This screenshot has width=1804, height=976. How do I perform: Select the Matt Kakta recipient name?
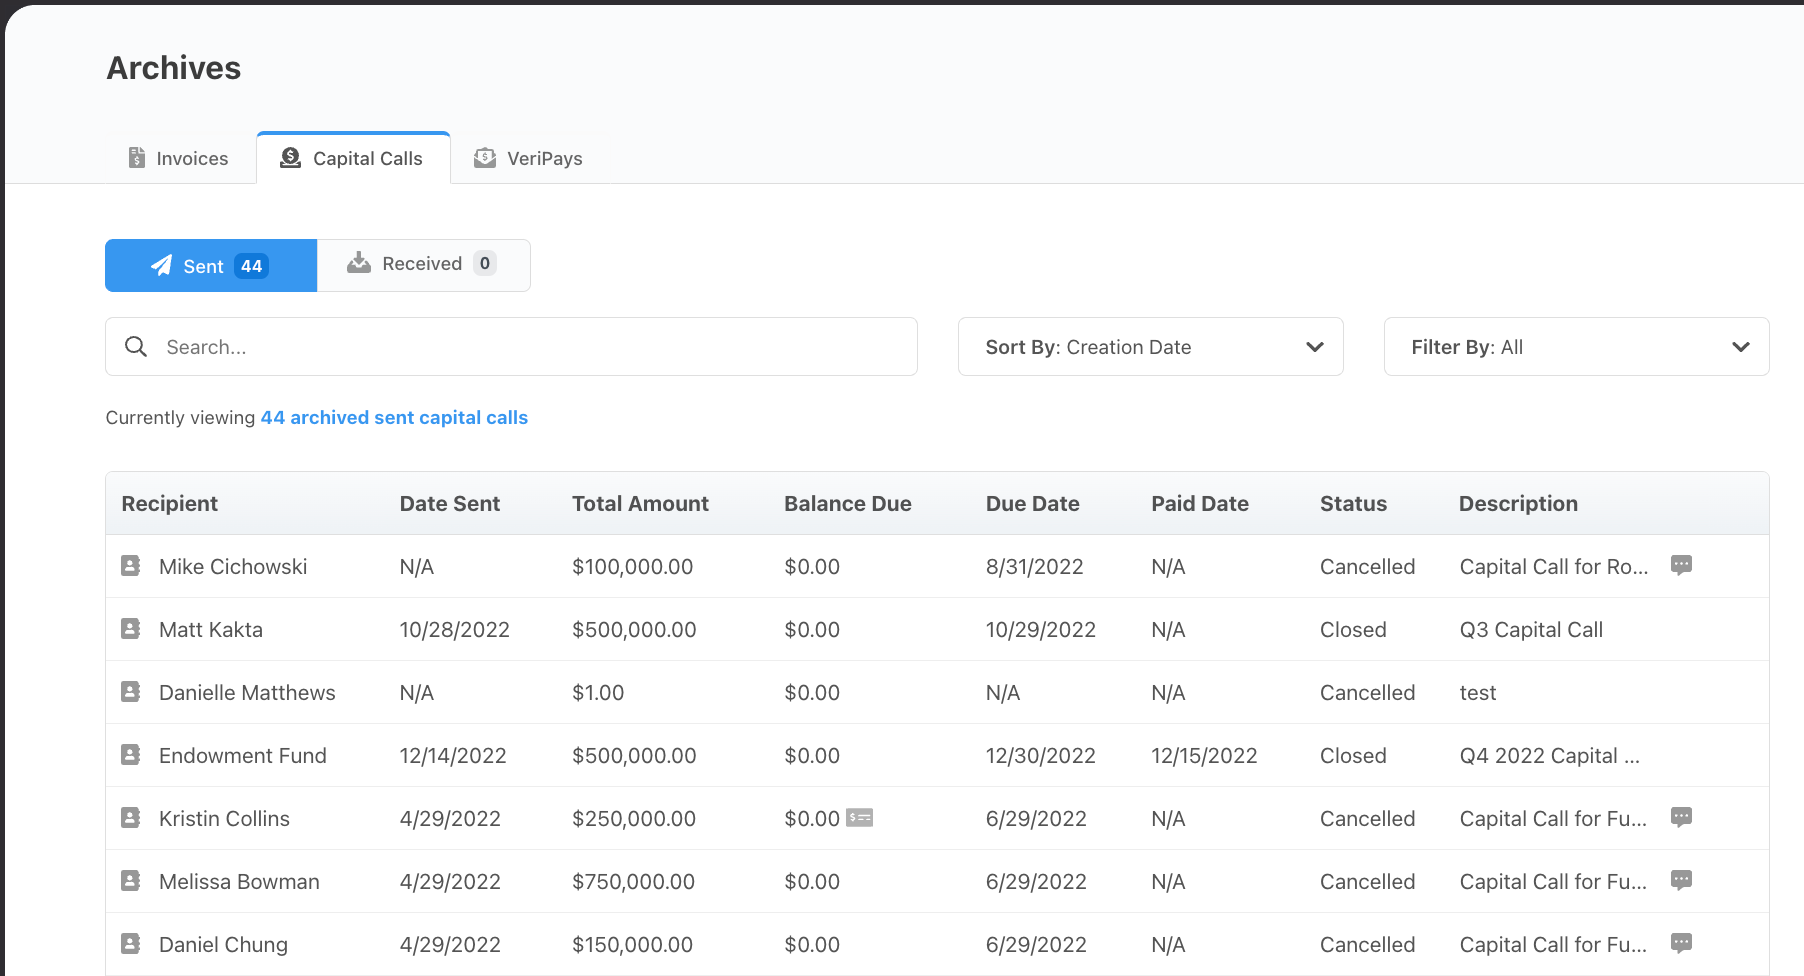[211, 629]
